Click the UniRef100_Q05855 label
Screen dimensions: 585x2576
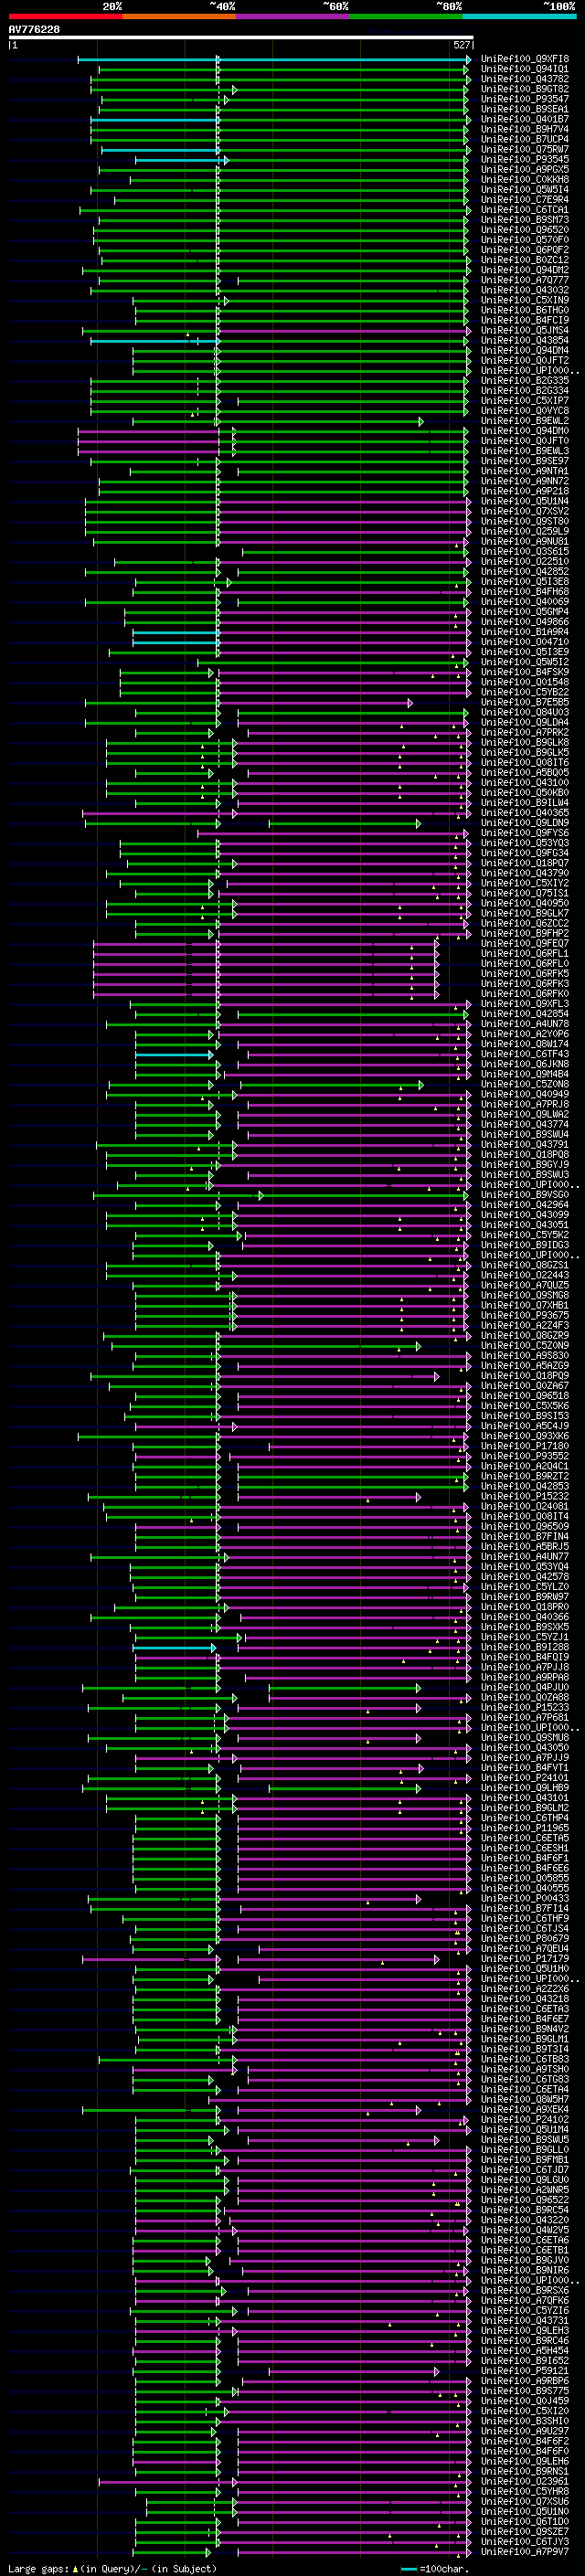point(525,1878)
